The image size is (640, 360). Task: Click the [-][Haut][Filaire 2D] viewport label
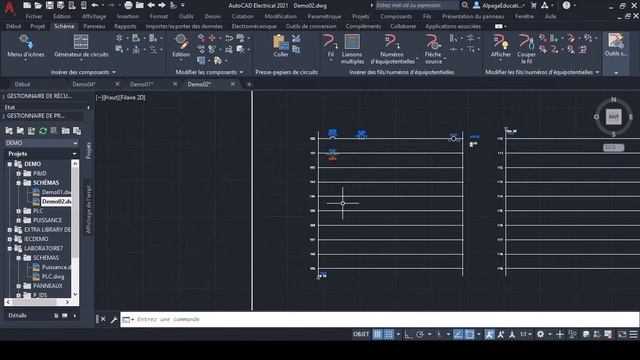click(x=120, y=98)
